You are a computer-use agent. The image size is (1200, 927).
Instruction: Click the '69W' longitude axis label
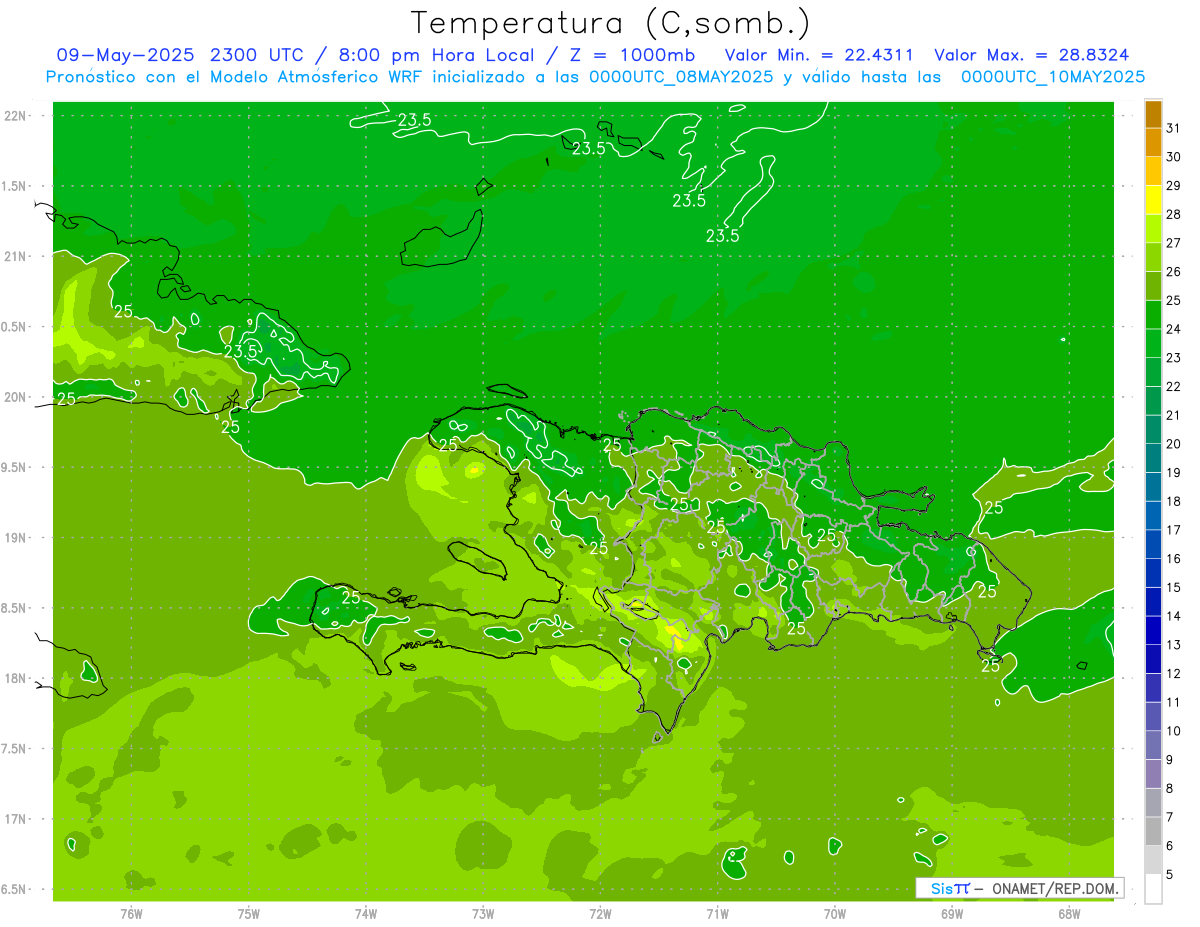(x=952, y=913)
